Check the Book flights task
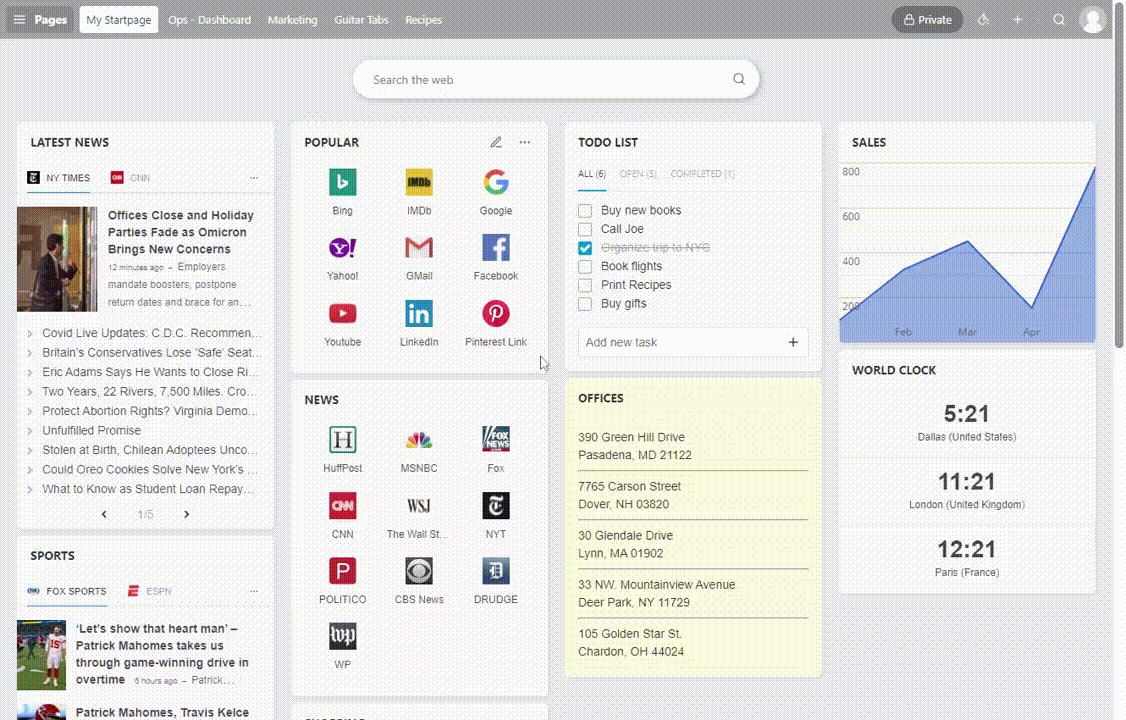 tap(585, 266)
